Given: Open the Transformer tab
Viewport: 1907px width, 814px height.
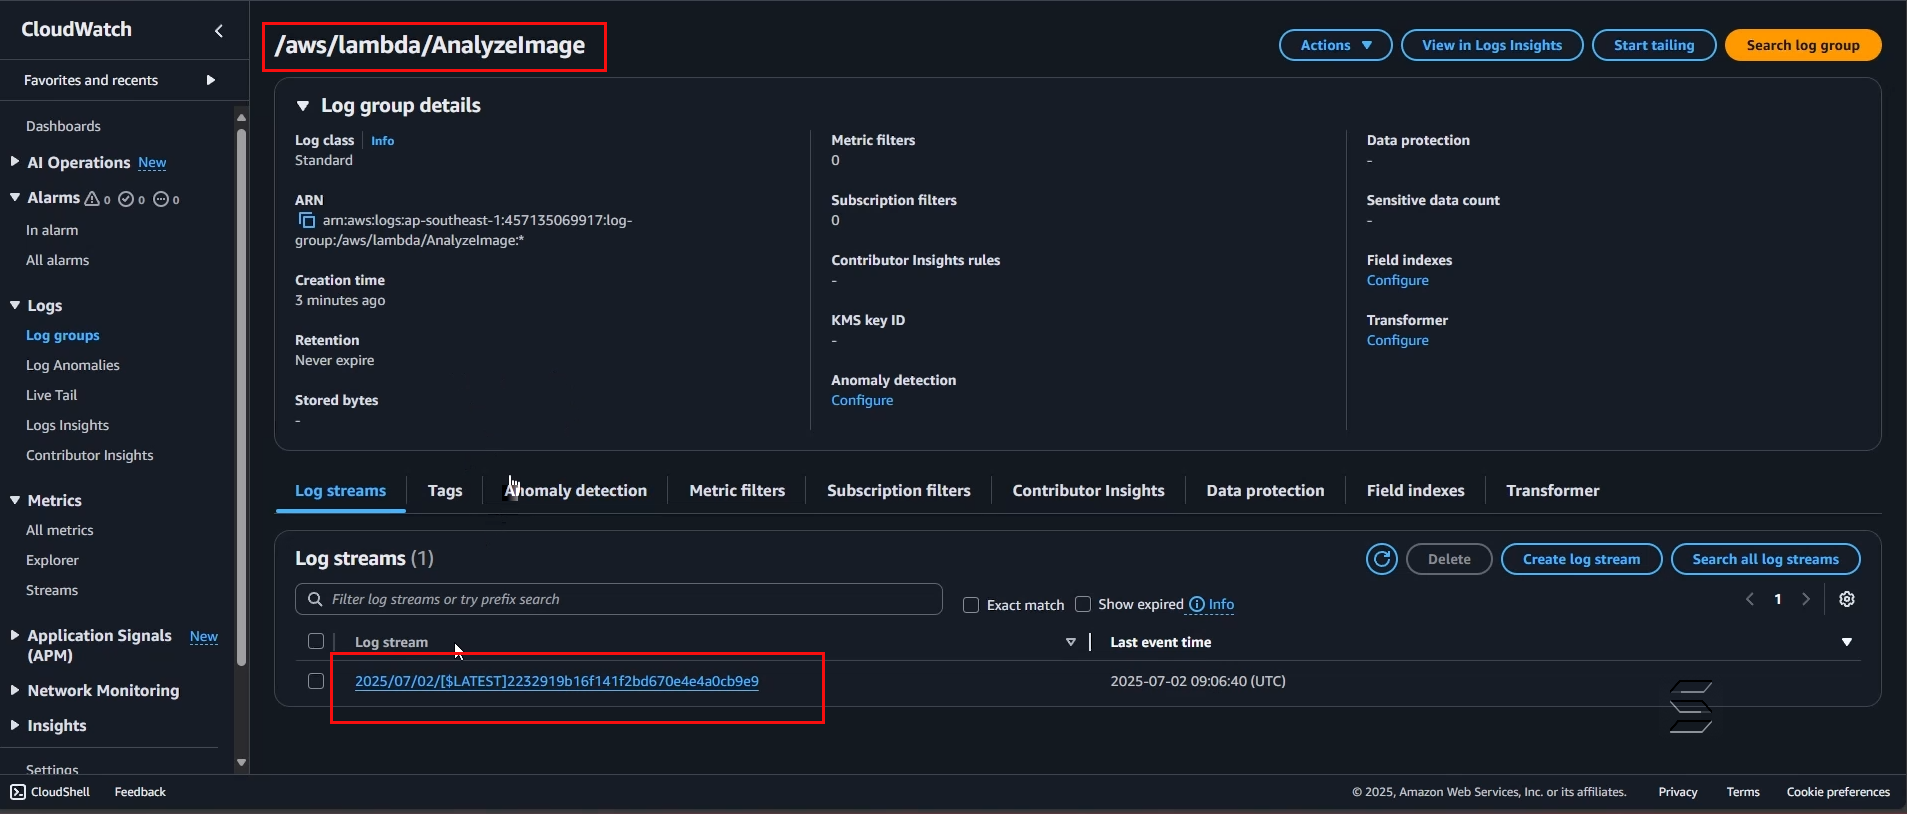Looking at the screenshot, I should pyautogui.click(x=1553, y=490).
